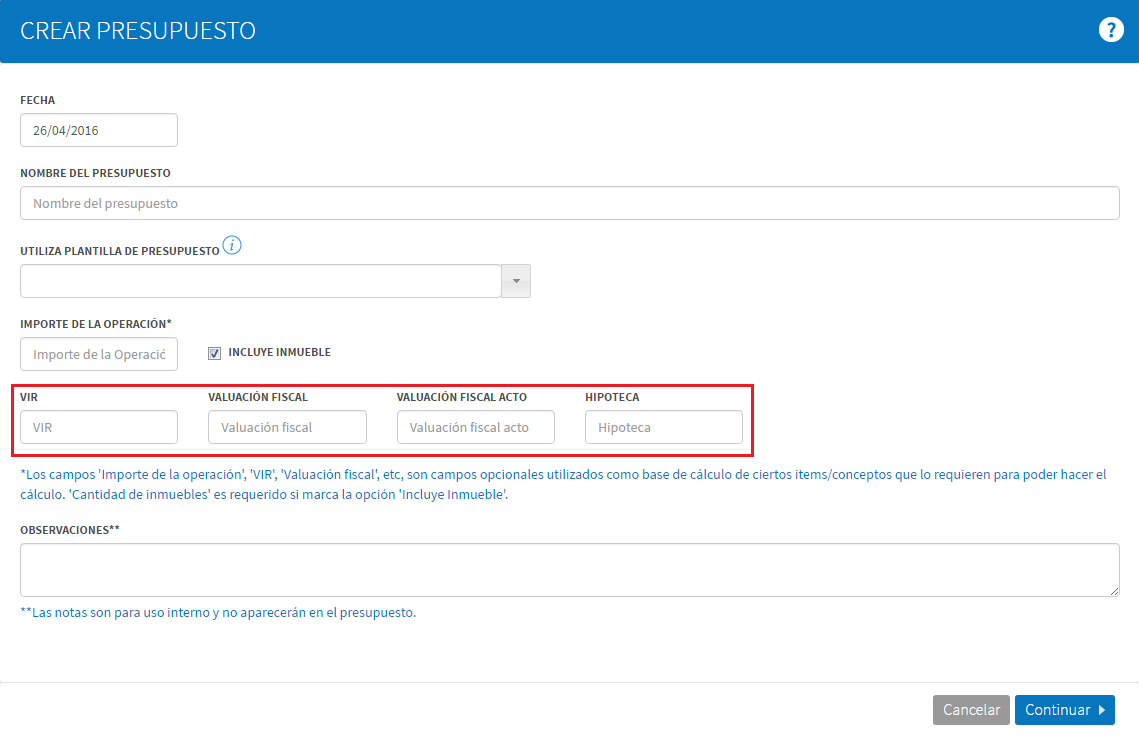The width and height of the screenshot is (1139, 738).
Task: Proceed using the Continuar button
Action: 1065,710
